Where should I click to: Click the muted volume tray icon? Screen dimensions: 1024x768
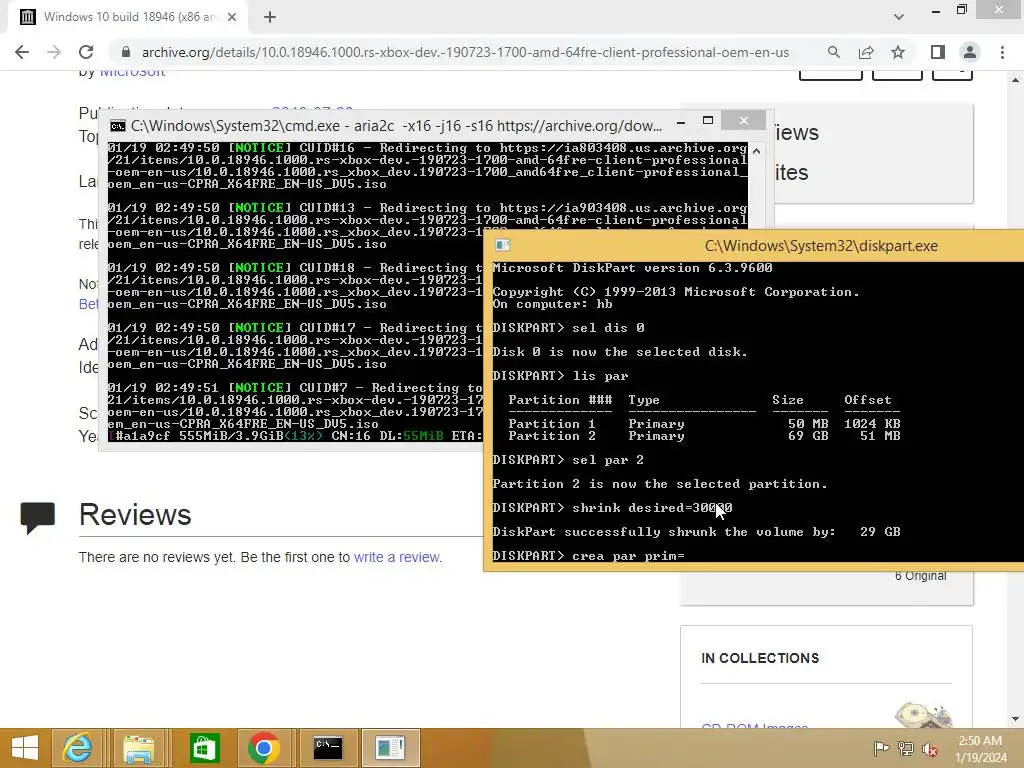[929, 748]
